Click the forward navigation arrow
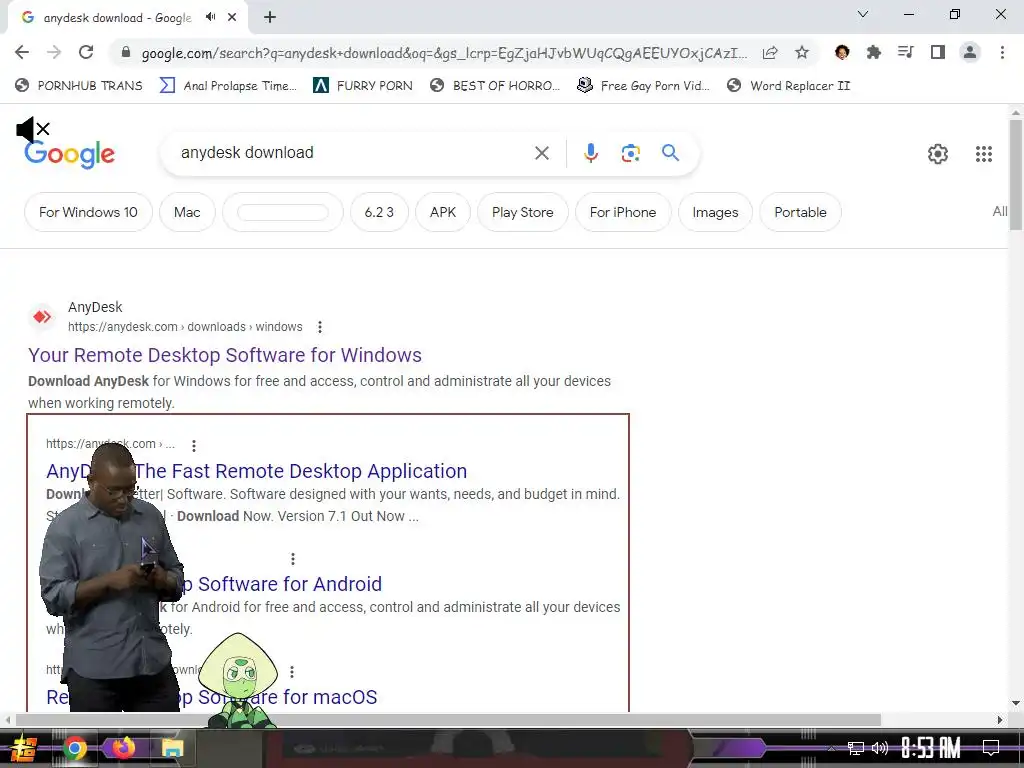The width and height of the screenshot is (1024, 768). pos(54,52)
